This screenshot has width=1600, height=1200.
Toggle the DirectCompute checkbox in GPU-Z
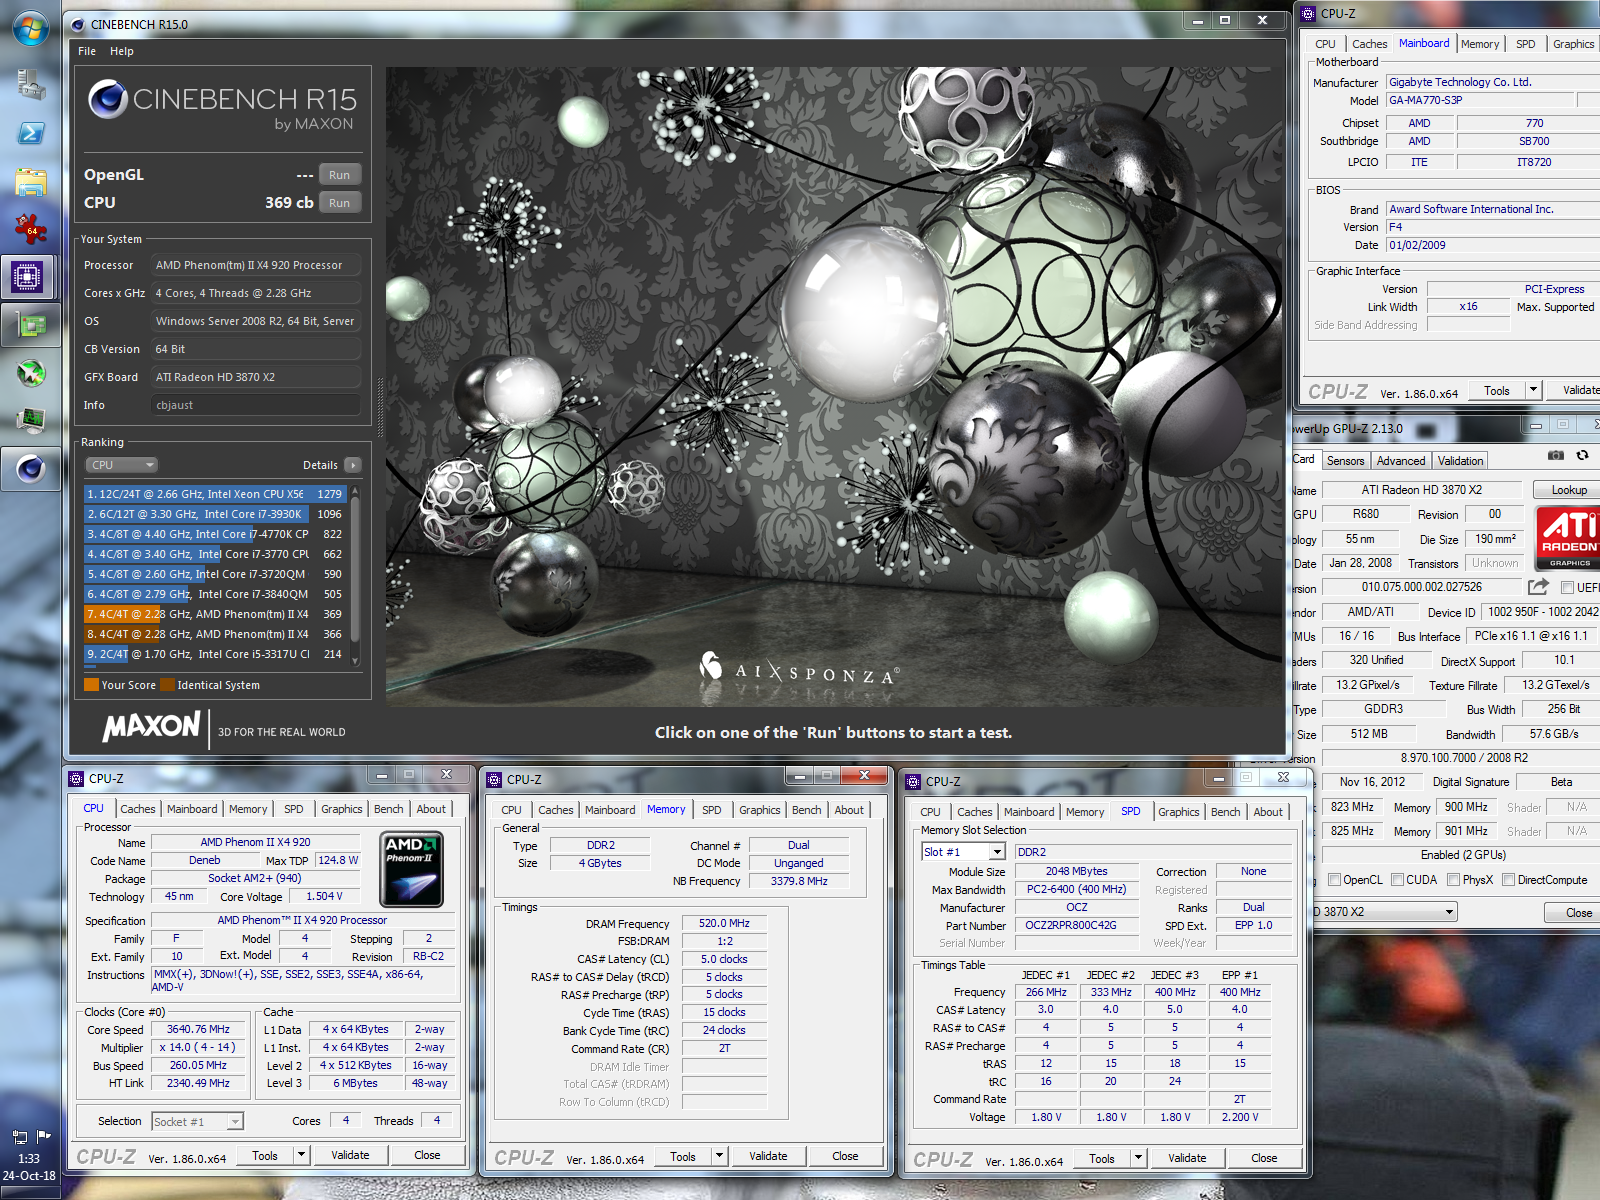pos(1509,880)
